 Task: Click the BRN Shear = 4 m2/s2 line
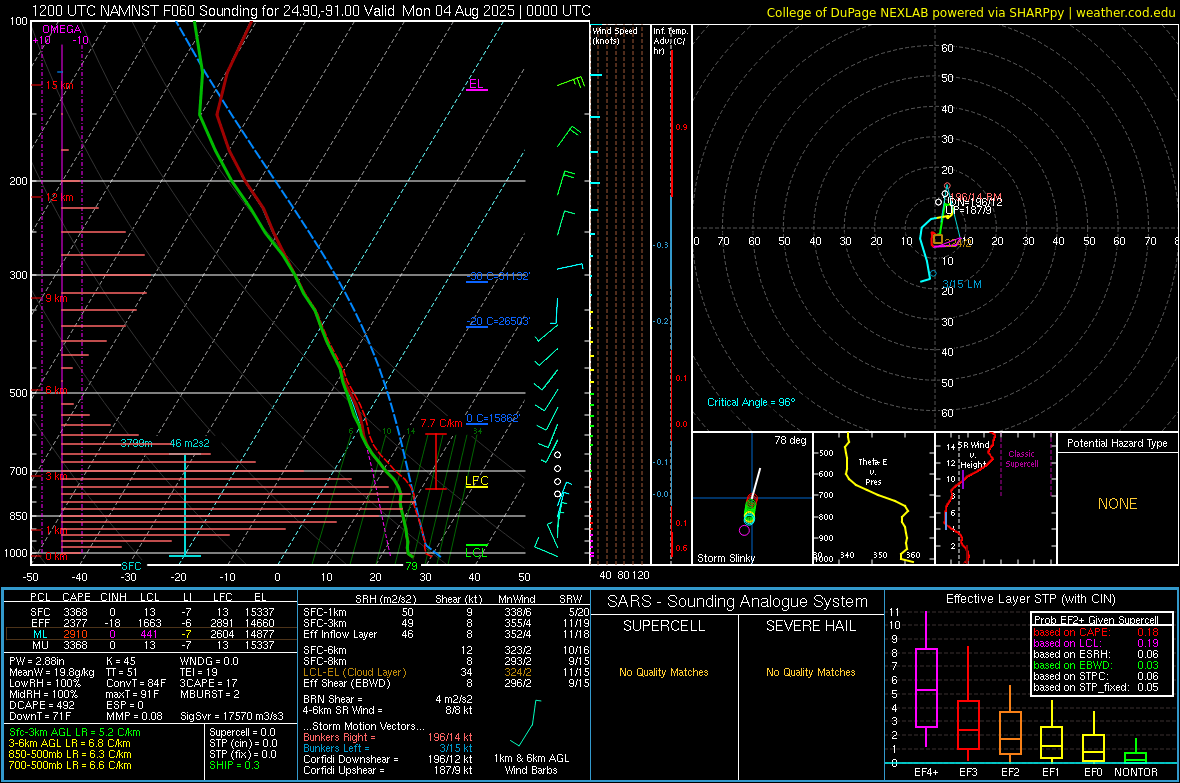[x=388, y=699]
